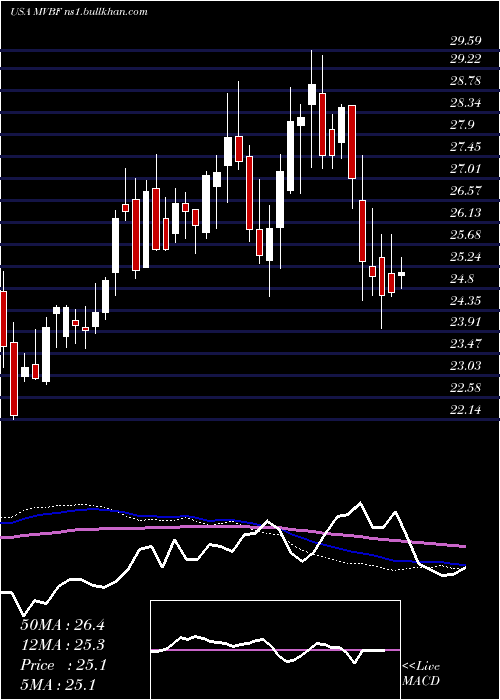Viewport: 500px width, 700px height.
Task: Click inside the MACD inset chart
Action: click(275, 650)
